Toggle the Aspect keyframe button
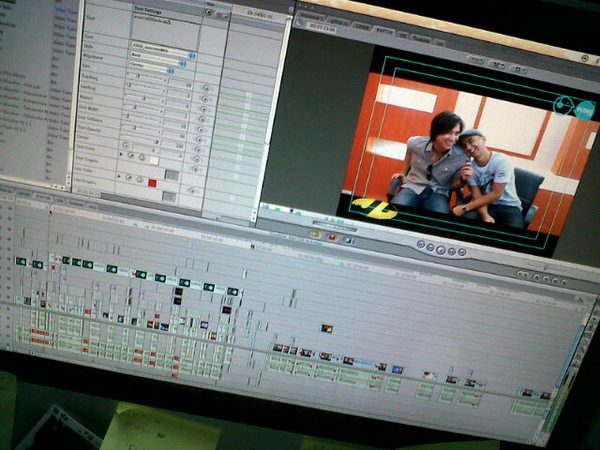This screenshot has width=600, height=450. coord(202,120)
